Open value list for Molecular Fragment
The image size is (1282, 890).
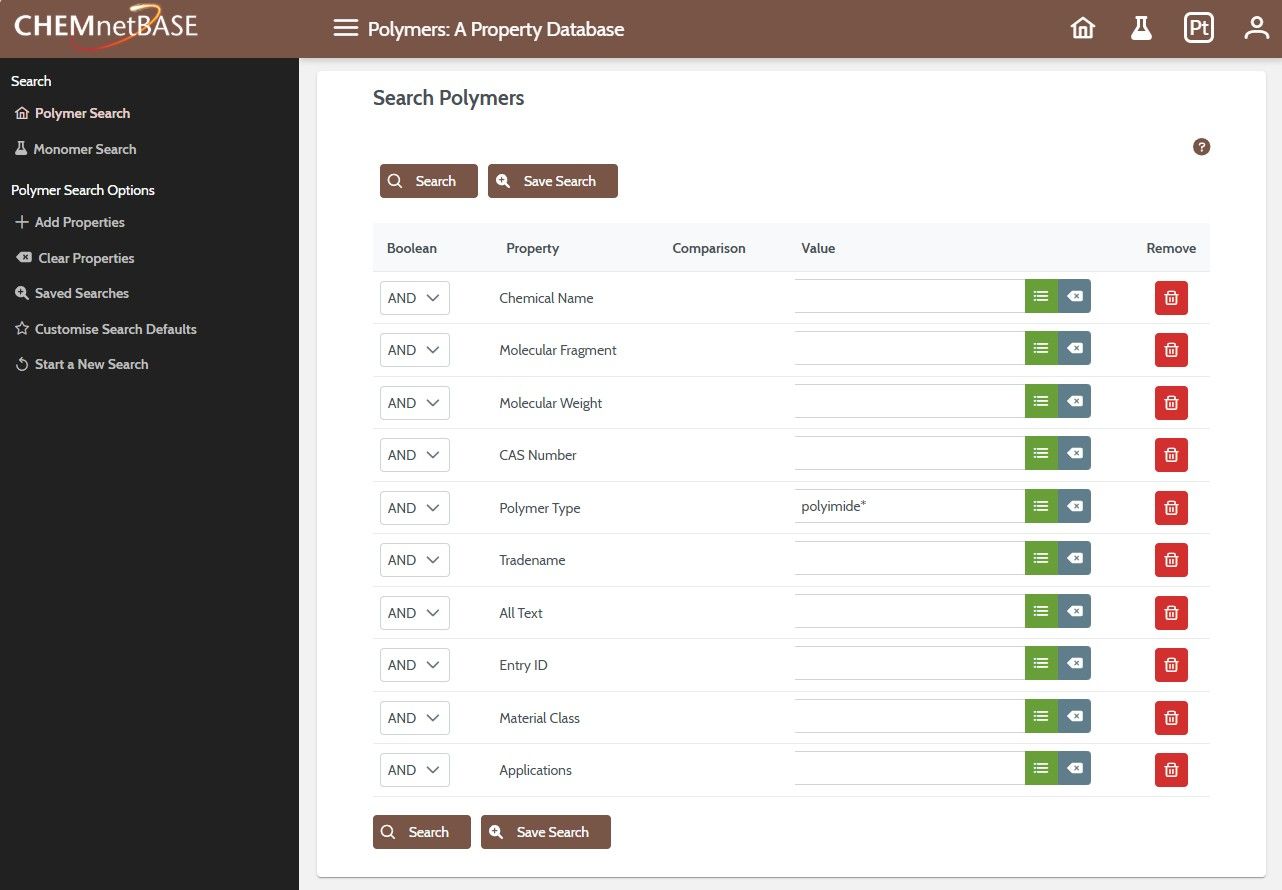click(x=1041, y=348)
